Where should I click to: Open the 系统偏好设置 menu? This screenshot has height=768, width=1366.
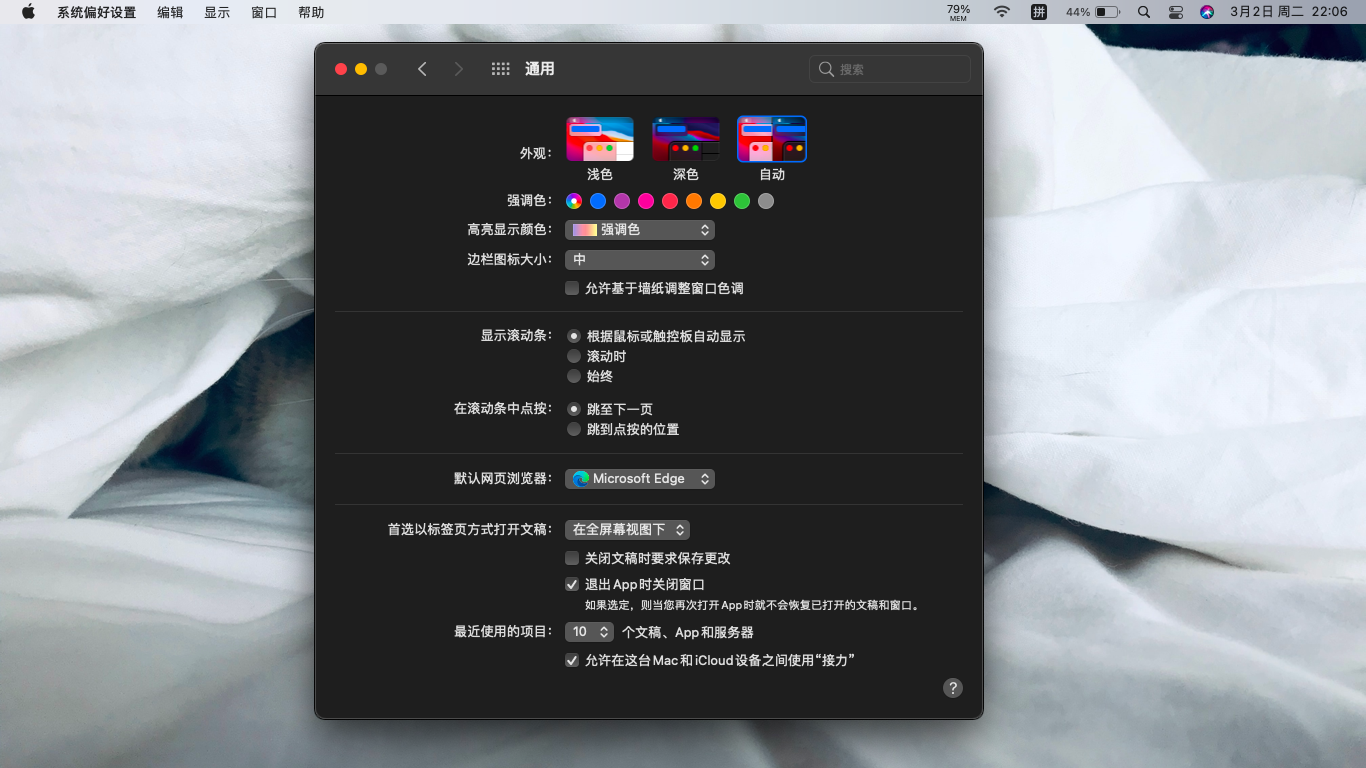click(96, 12)
